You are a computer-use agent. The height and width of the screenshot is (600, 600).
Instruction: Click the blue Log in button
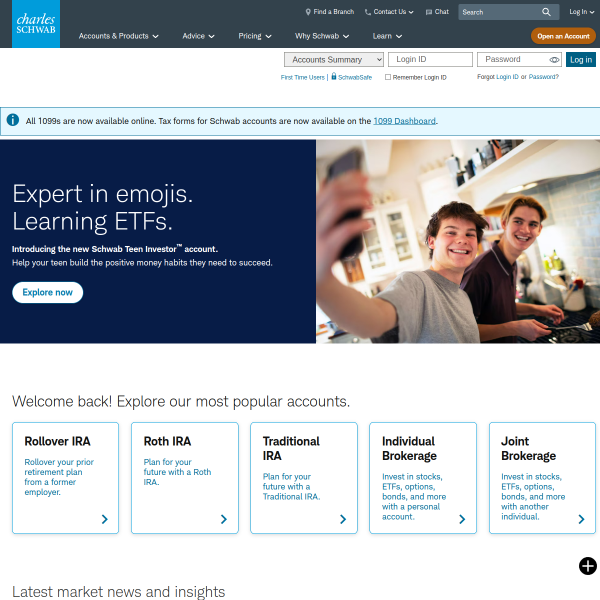[x=581, y=60]
